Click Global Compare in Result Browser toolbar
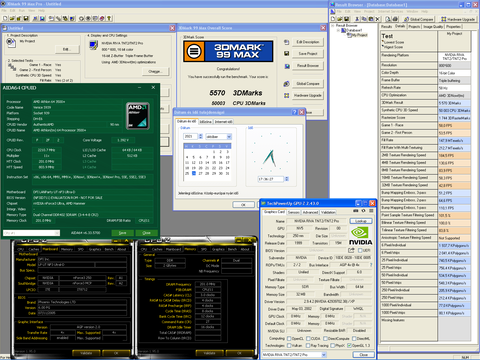Screen dimensions: 480x360 pos(419,19)
